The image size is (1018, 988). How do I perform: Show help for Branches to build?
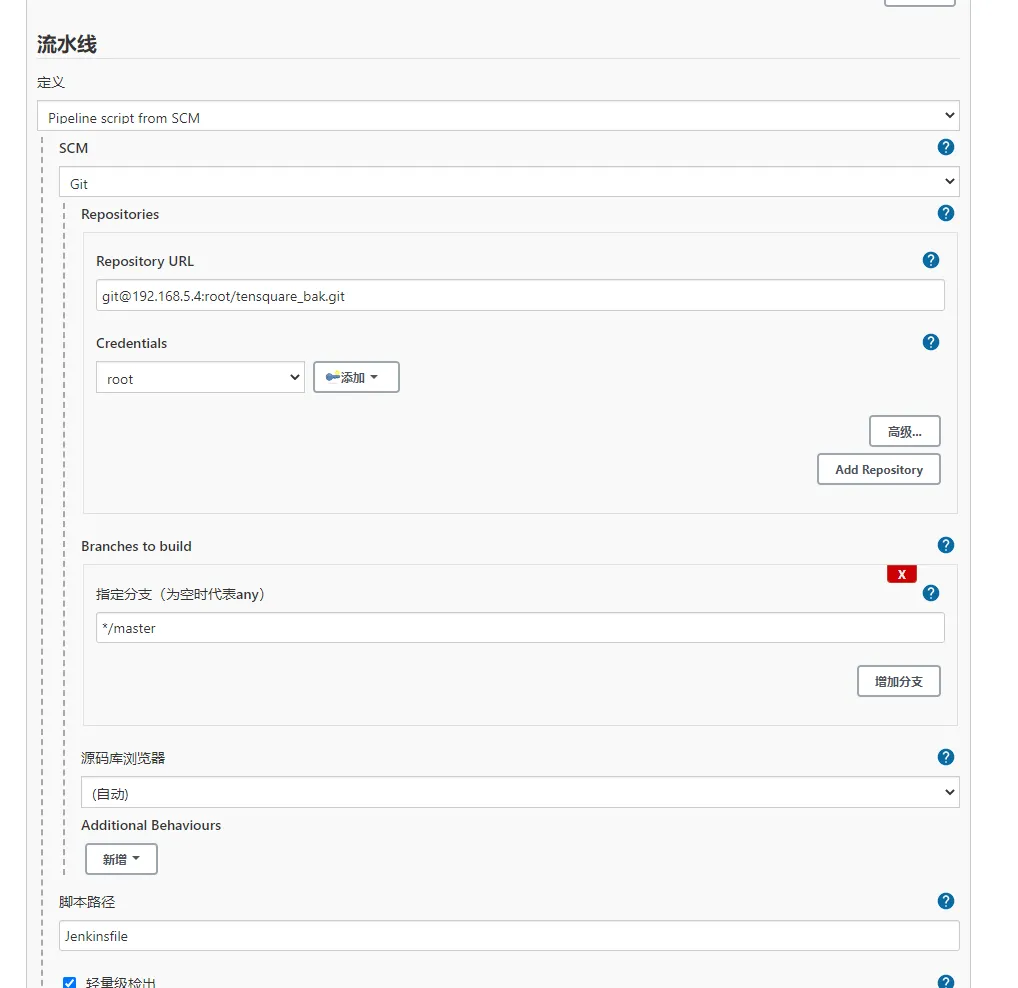click(x=946, y=545)
